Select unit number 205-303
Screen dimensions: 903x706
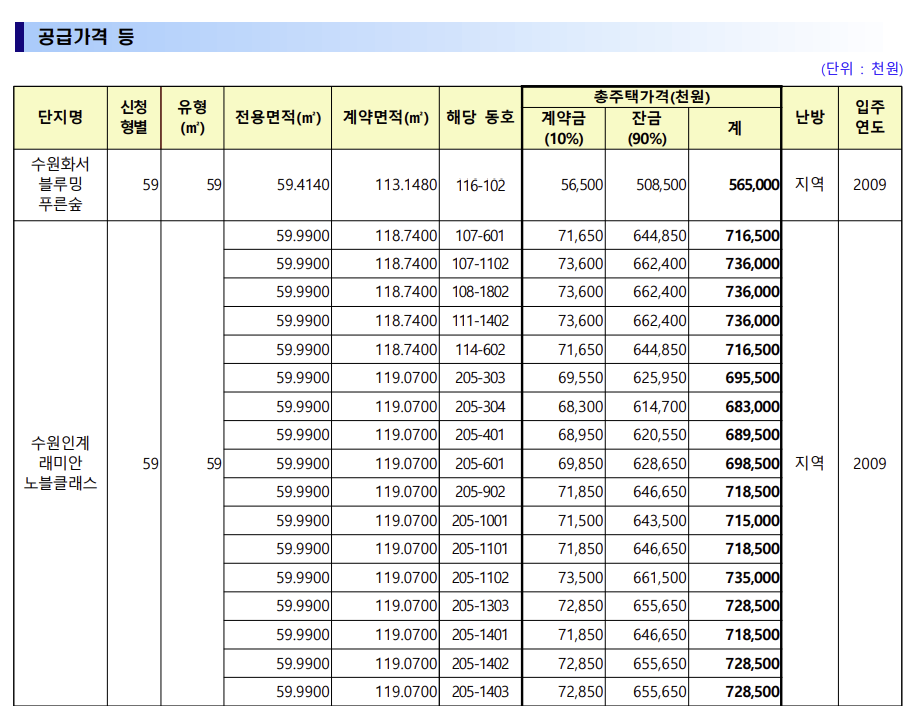[x=480, y=378]
